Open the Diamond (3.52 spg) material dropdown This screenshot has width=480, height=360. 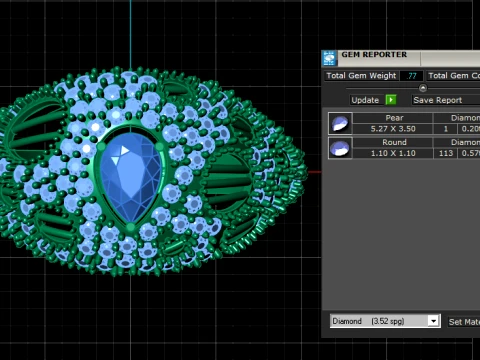(385, 321)
